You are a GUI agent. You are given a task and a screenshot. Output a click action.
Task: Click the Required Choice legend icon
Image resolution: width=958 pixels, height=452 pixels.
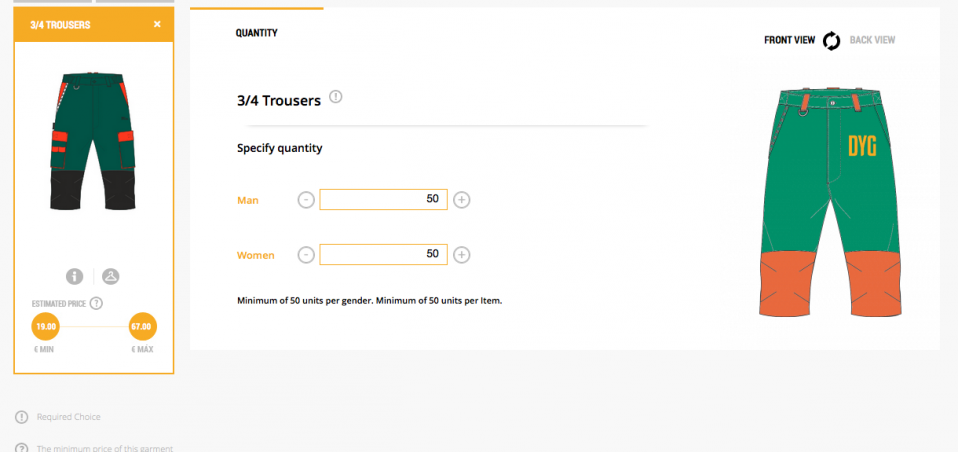(21, 417)
